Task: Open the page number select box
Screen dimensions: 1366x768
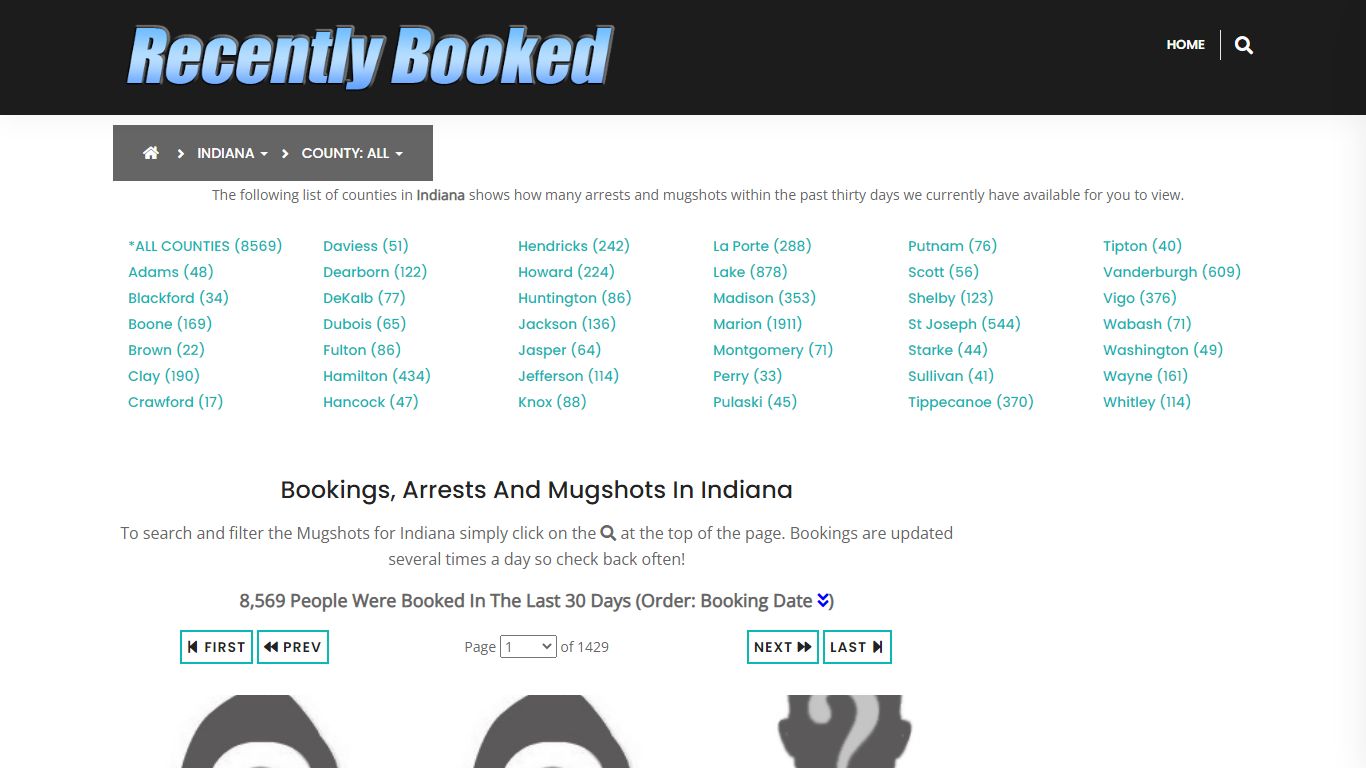Action: coord(528,647)
